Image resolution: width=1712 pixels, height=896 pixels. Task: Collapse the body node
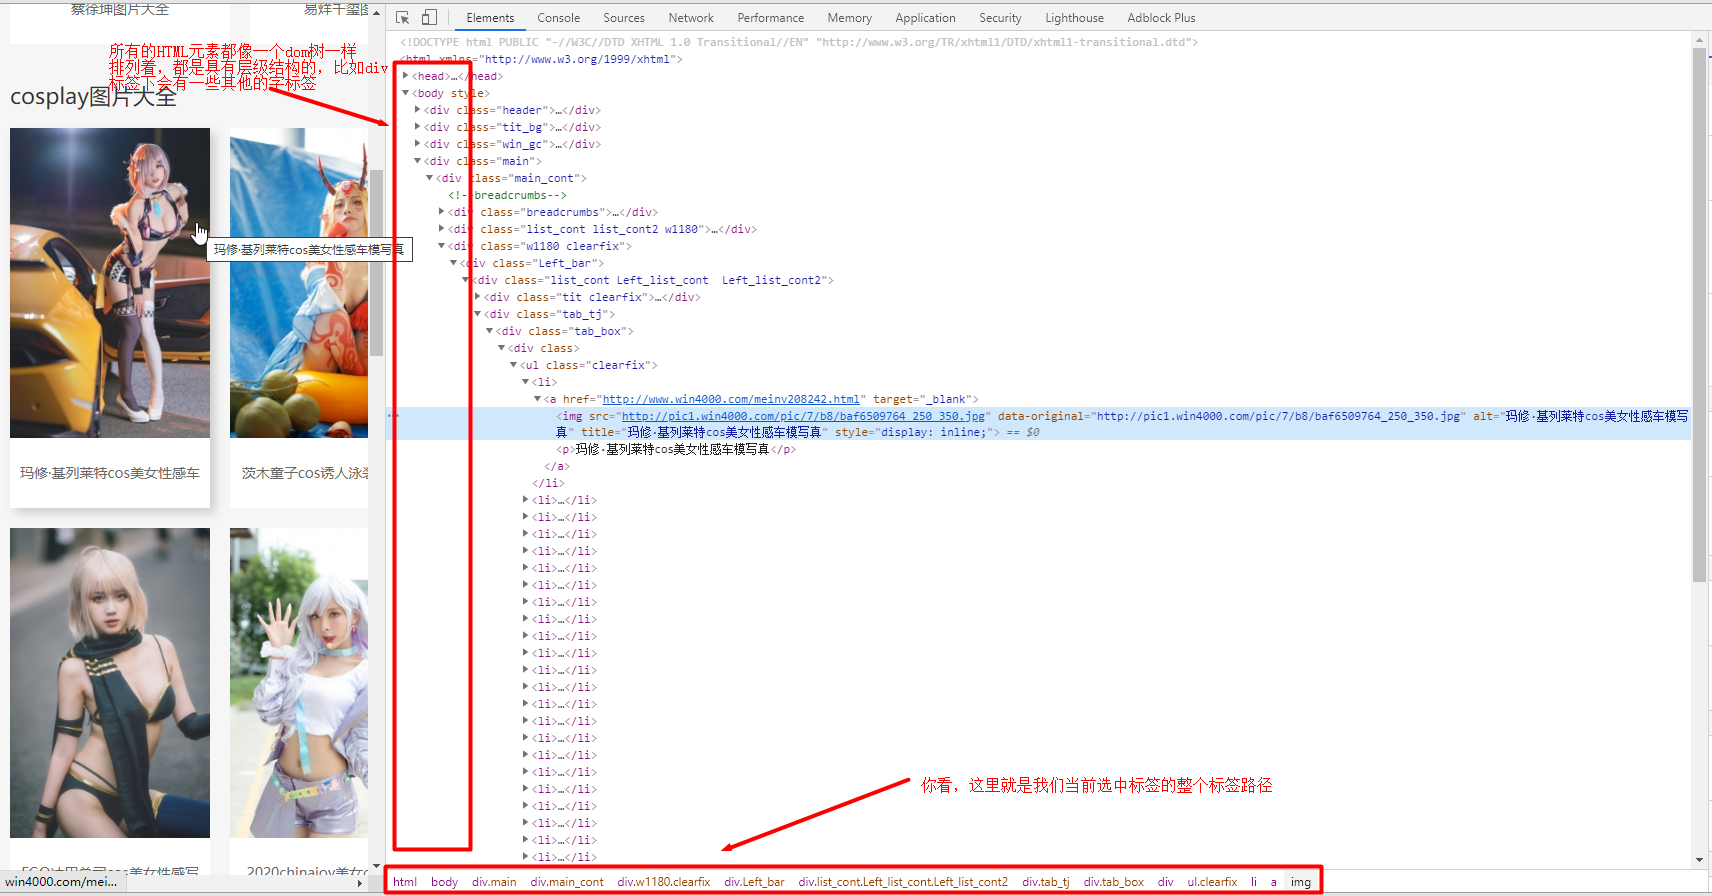tap(406, 93)
